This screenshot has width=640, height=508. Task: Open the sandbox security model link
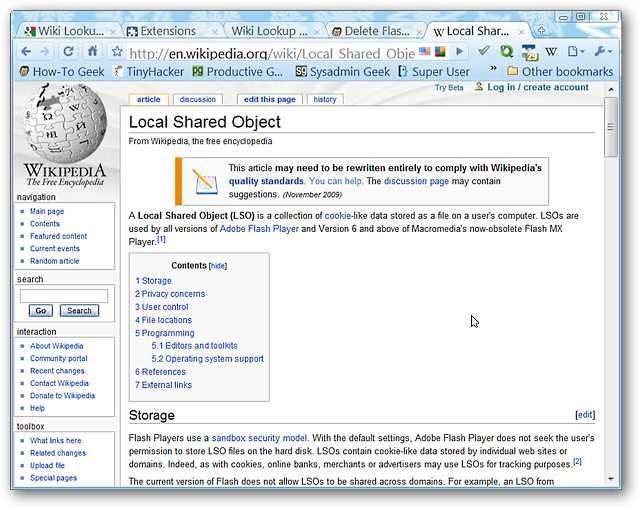259,438
